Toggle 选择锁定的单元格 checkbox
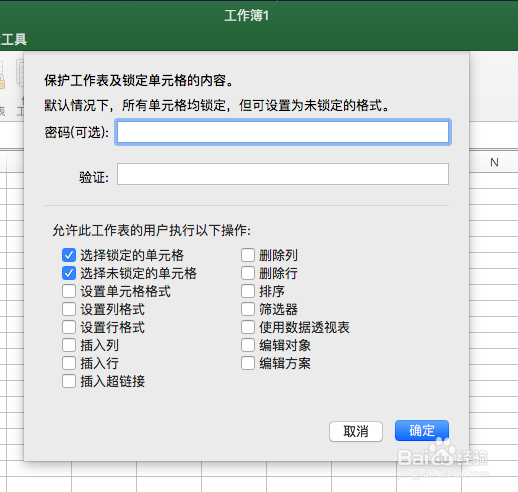Viewport: 518px width, 492px height. pyautogui.click(x=69, y=255)
